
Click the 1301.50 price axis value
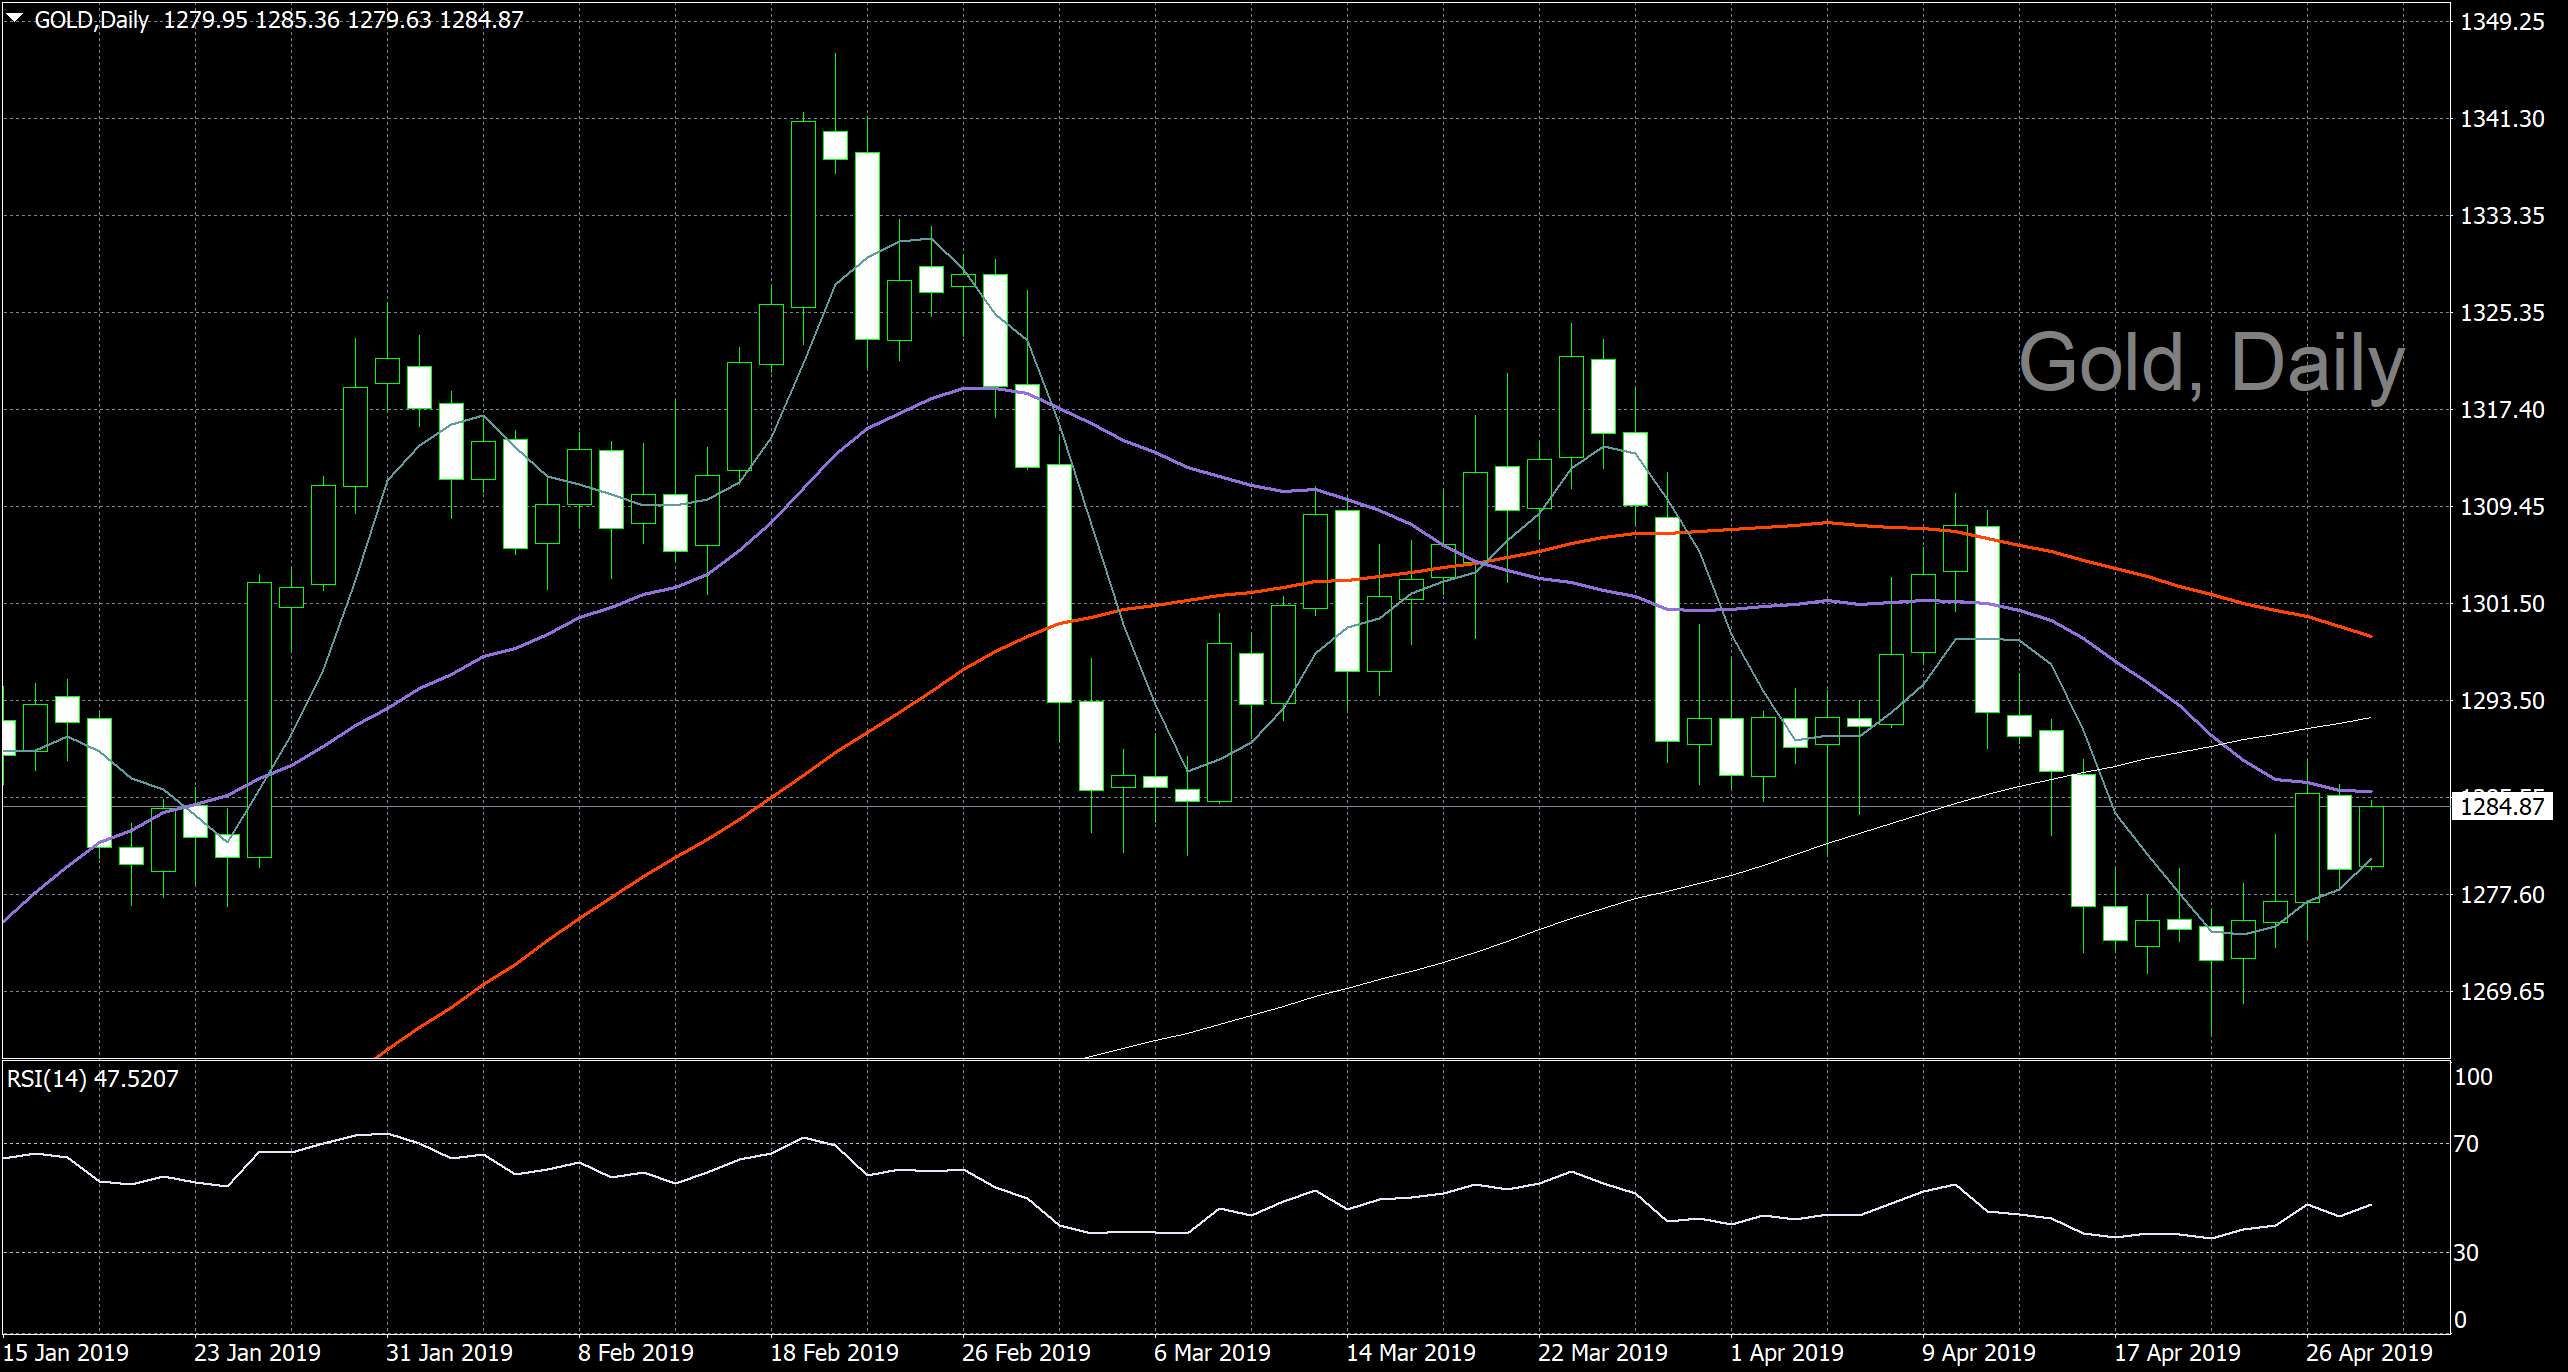(2502, 604)
